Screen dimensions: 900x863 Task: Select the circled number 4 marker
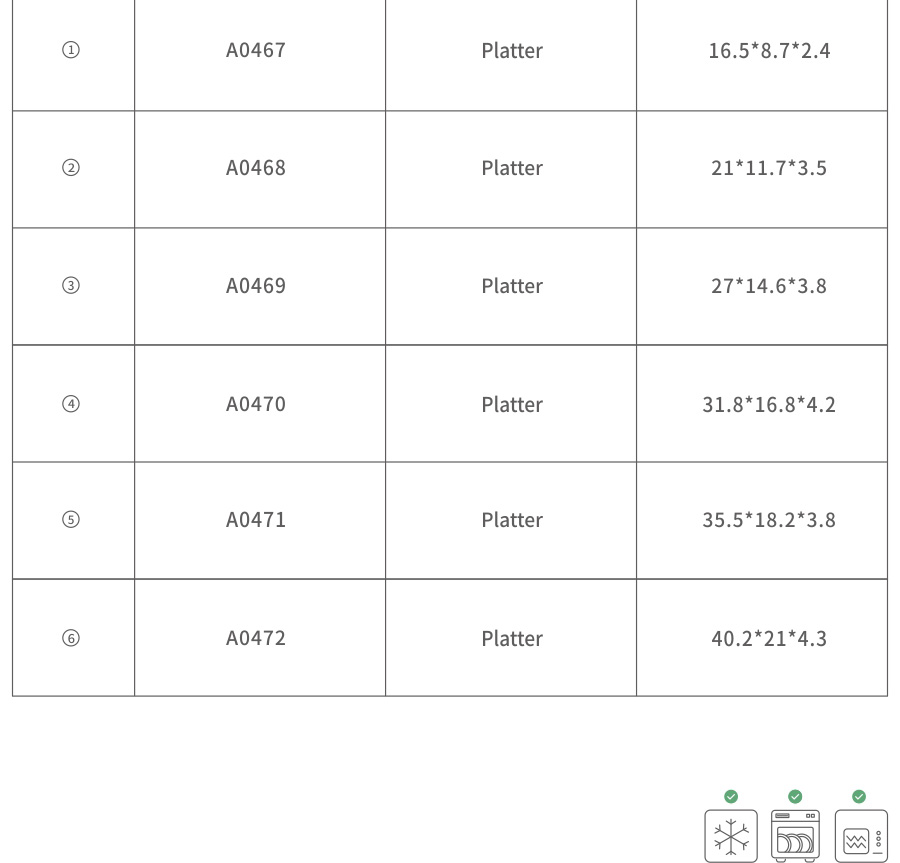(71, 404)
